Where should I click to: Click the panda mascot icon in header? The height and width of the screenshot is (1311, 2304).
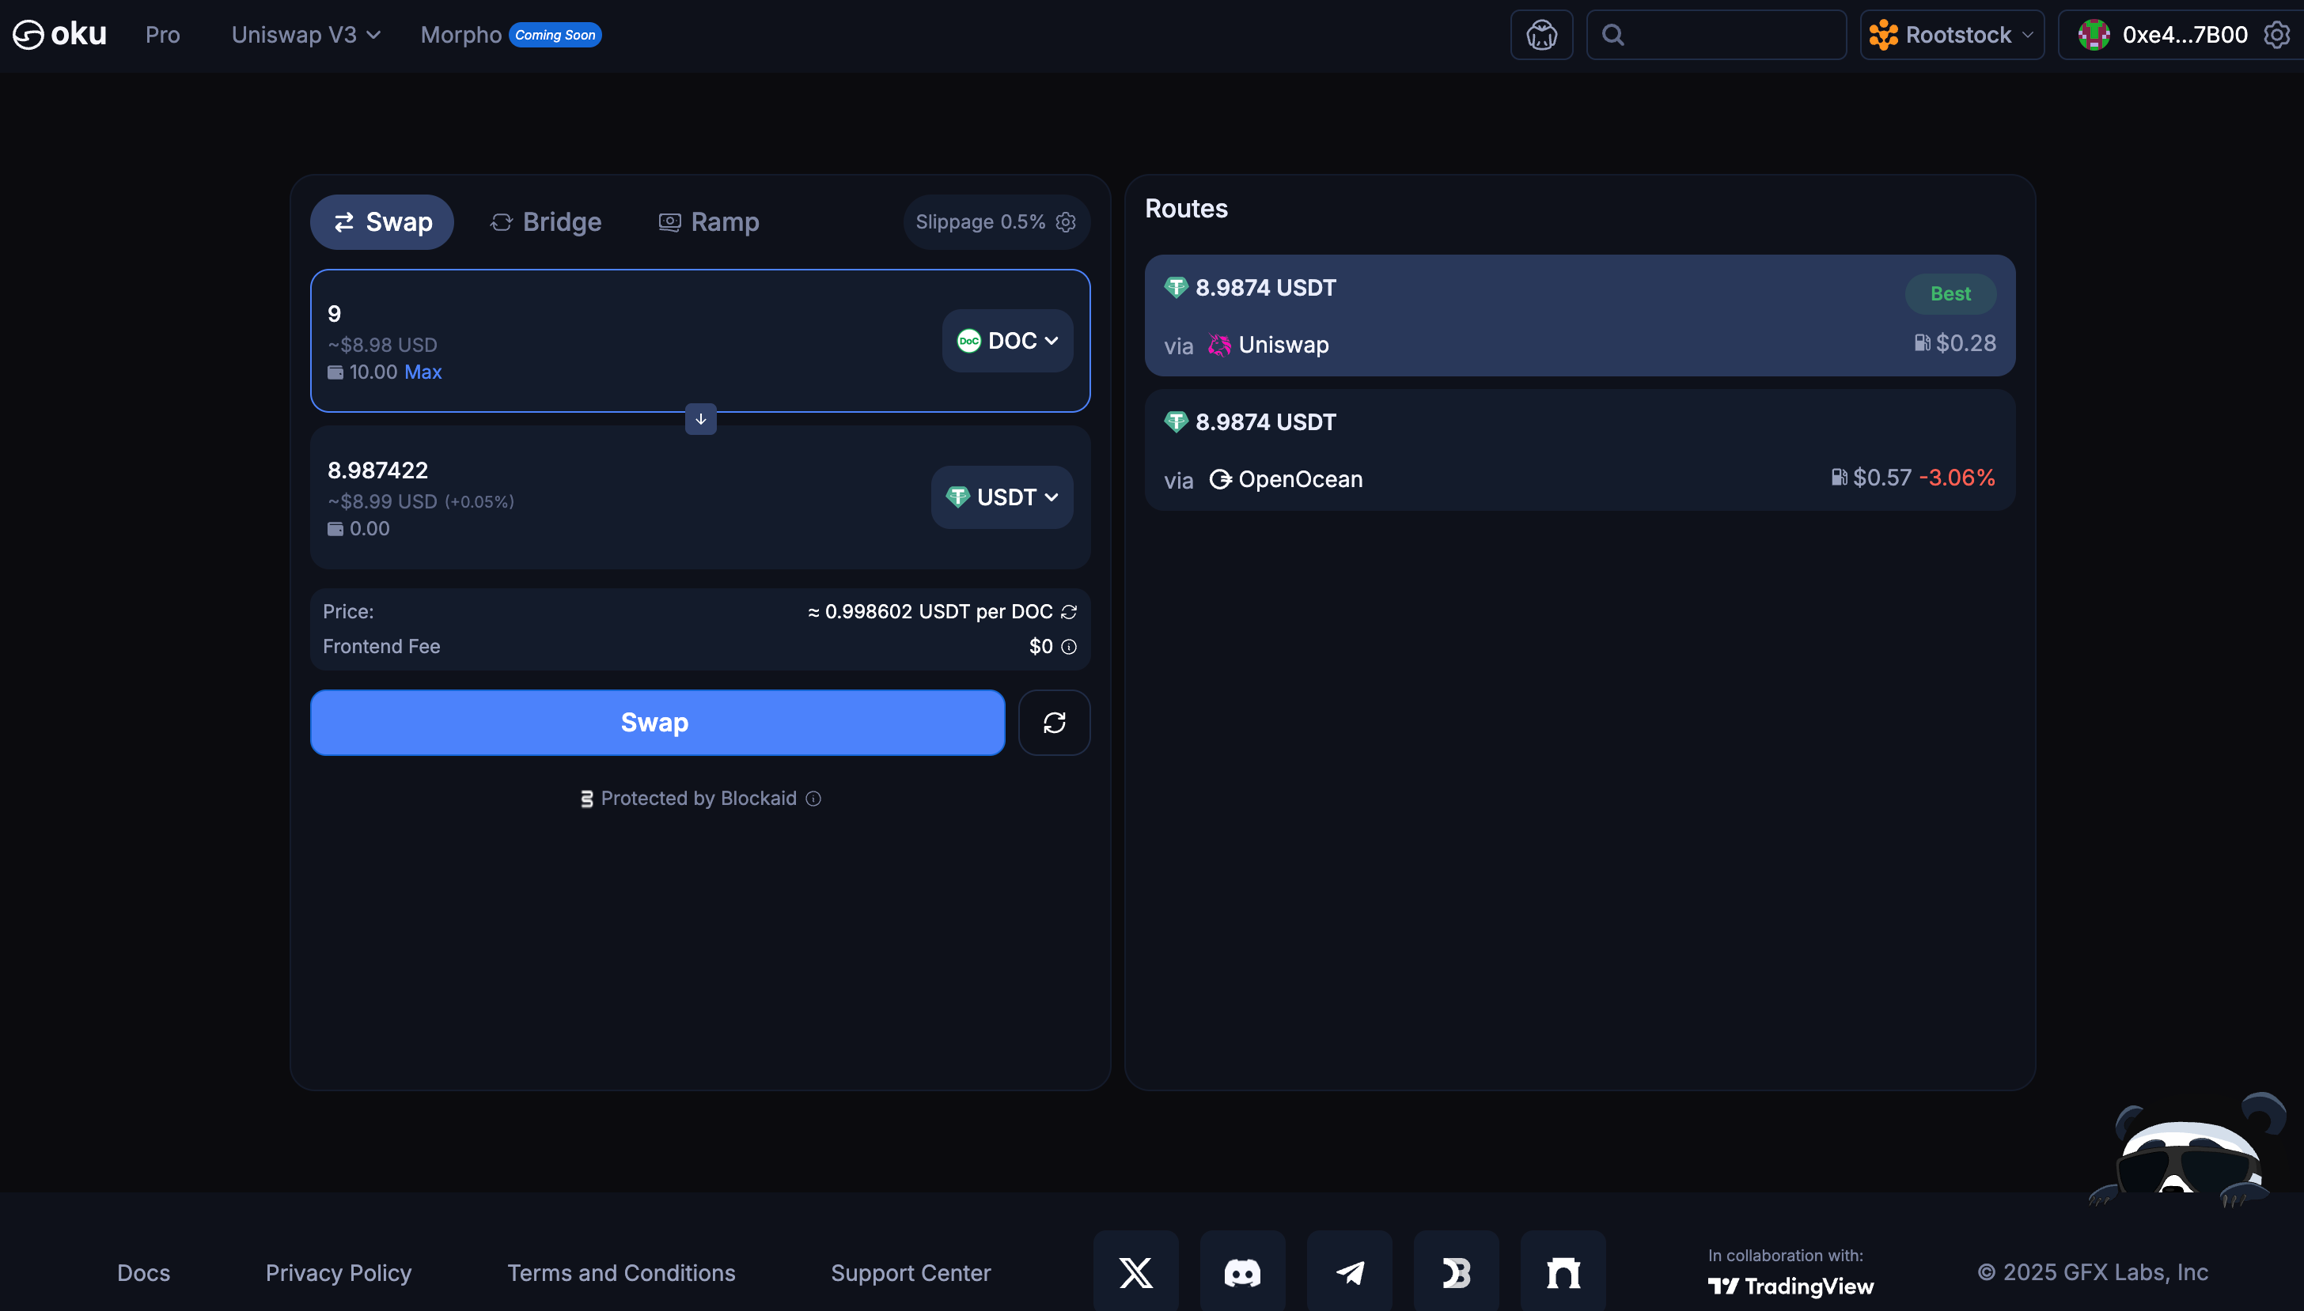click(x=1541, y=35)
